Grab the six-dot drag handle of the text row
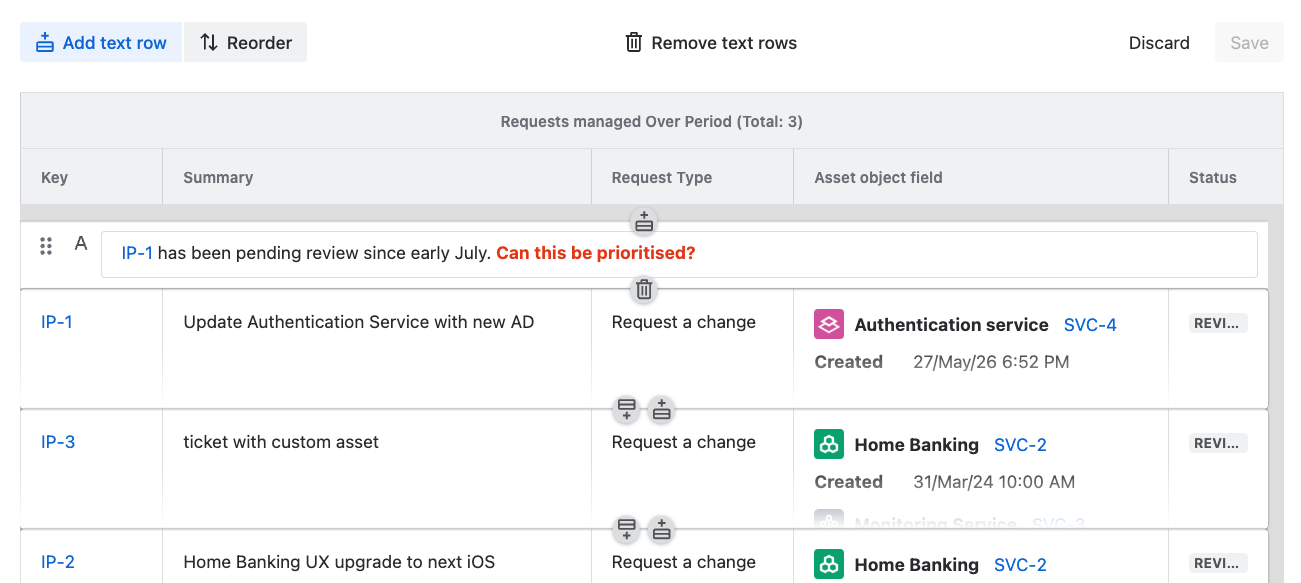Screen dimensions: 1301x583 pyautogui.click(x=46, y=246)
